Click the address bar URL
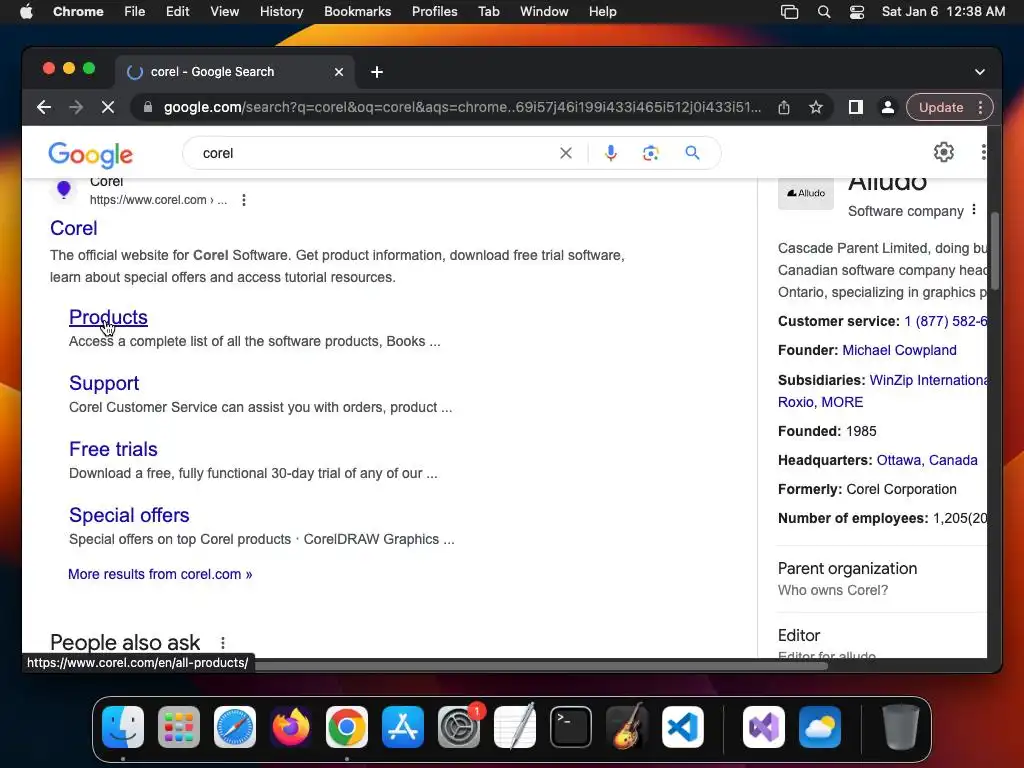The height and width of the screenshot is (768, 1024). tap(462, 107)
